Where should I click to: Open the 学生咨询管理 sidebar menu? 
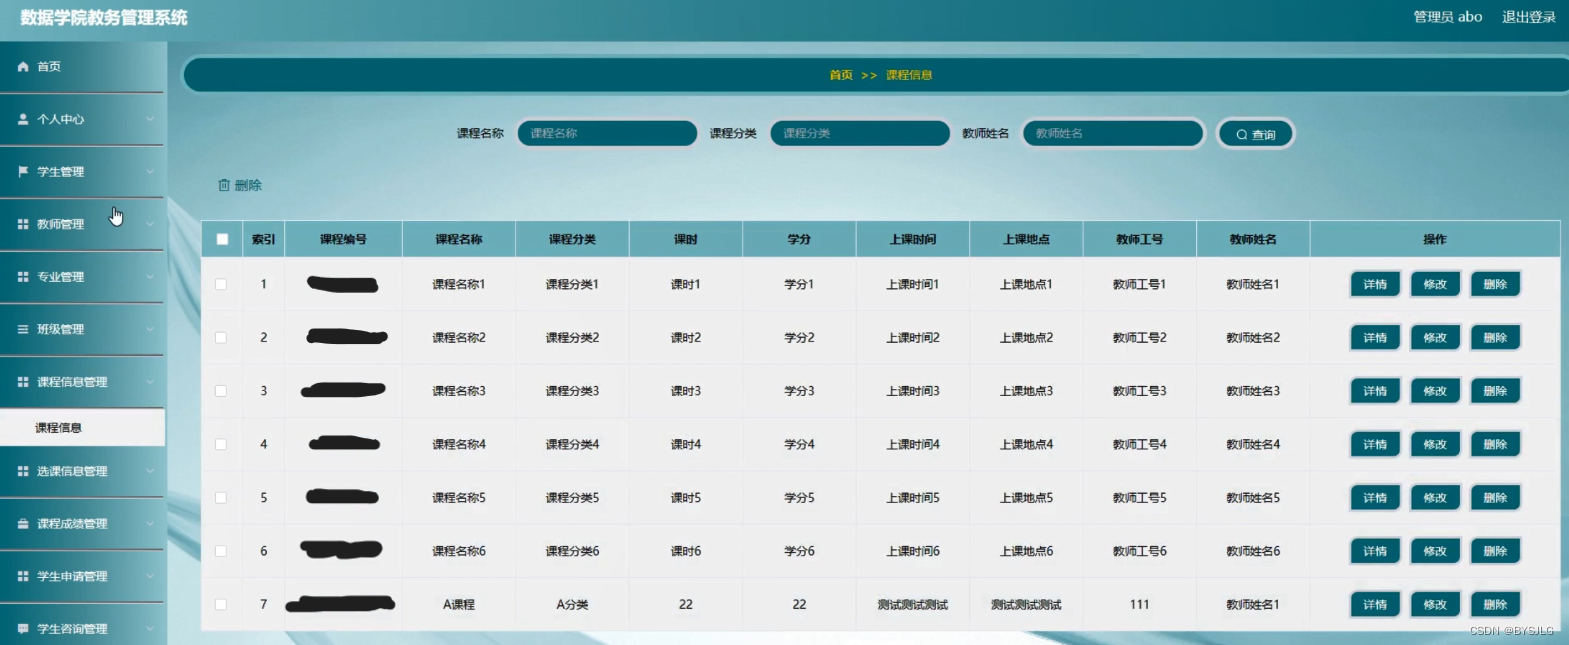(82, 629)
